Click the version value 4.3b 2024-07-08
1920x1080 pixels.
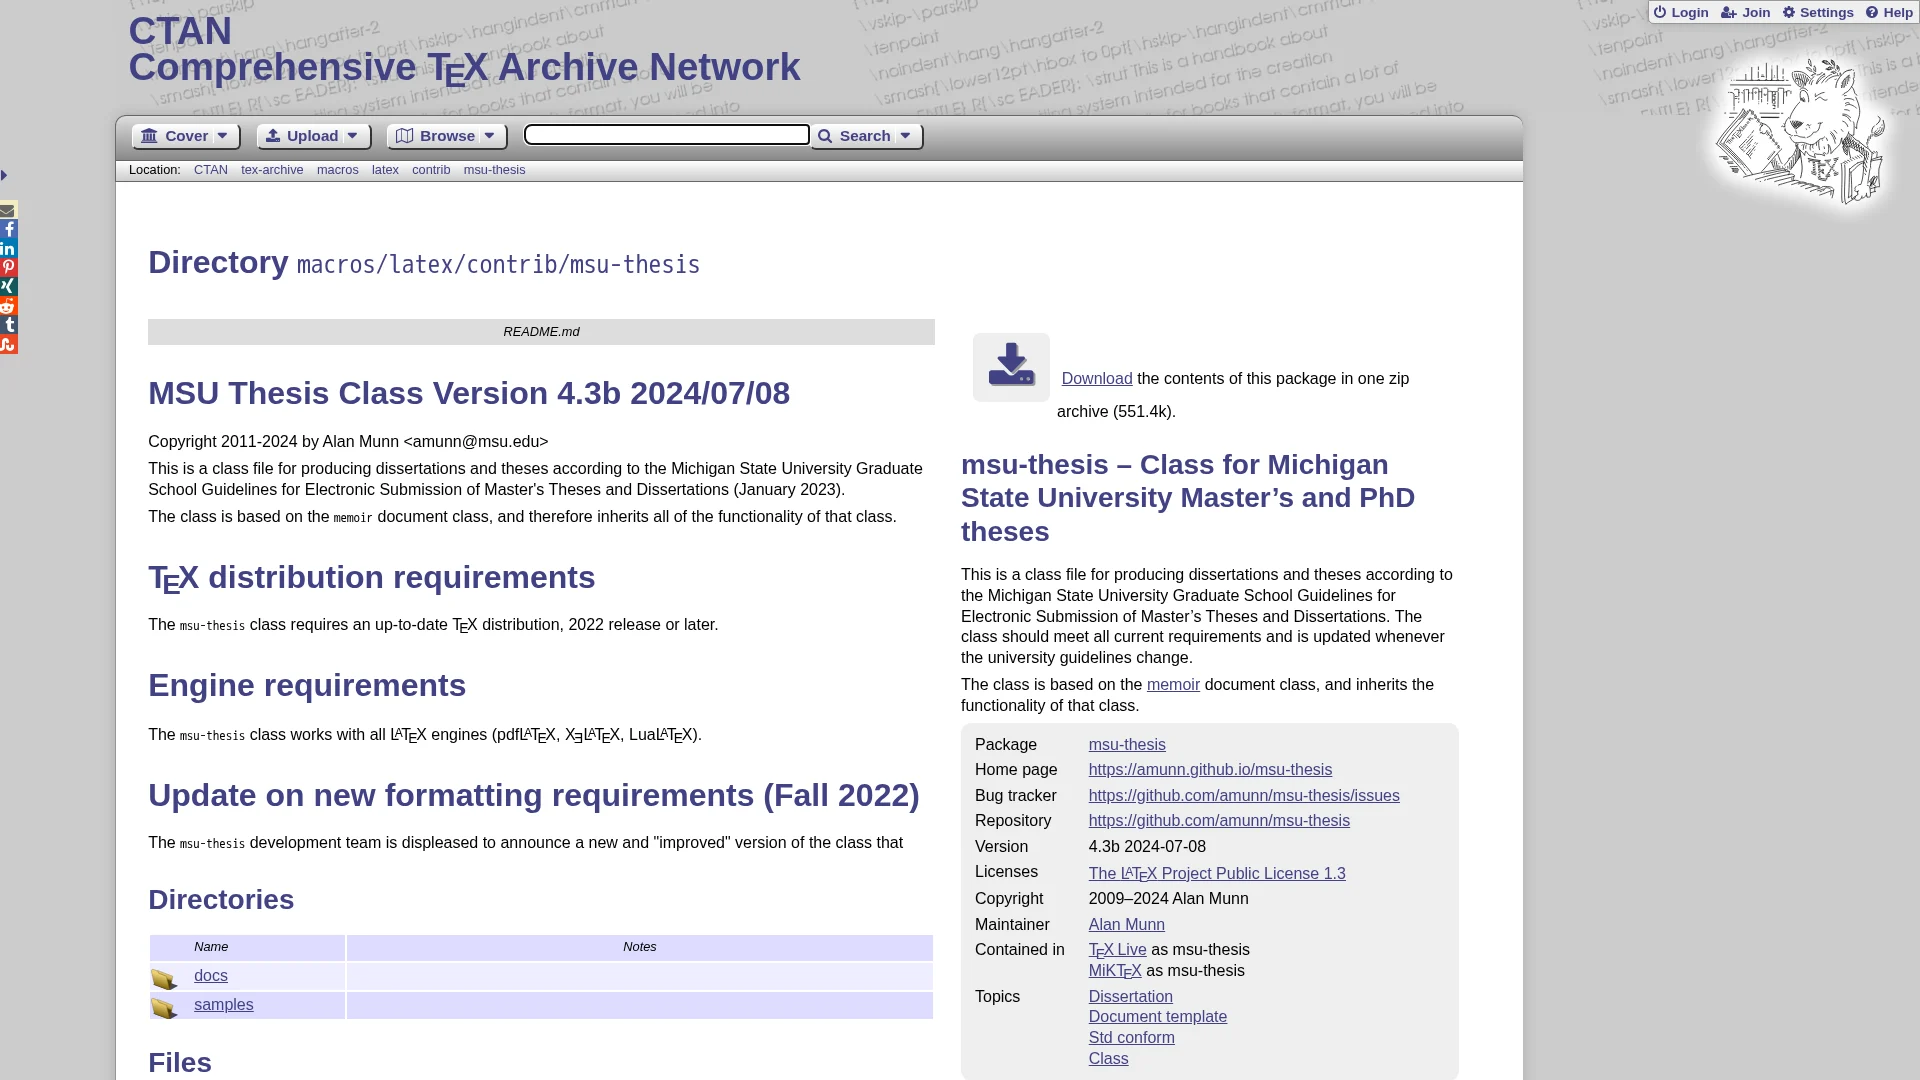point(1147,846)
